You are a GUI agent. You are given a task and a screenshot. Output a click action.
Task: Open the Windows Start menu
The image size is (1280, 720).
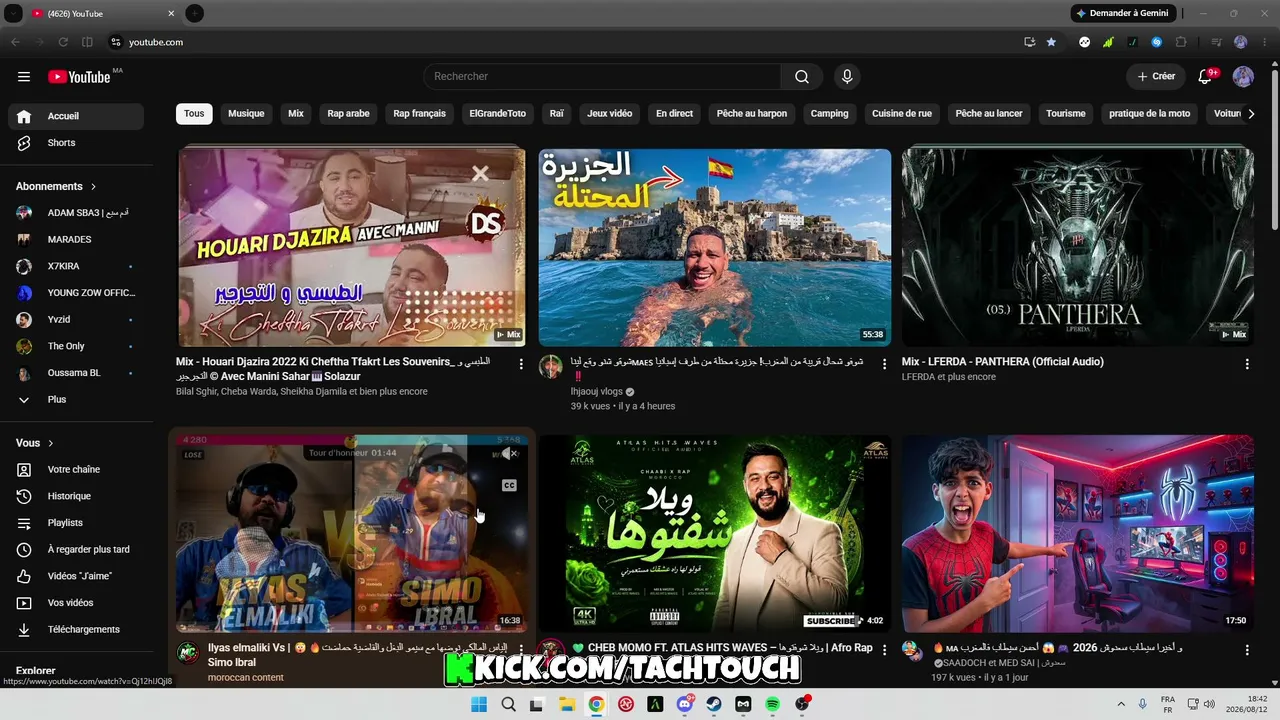(479, 705)
